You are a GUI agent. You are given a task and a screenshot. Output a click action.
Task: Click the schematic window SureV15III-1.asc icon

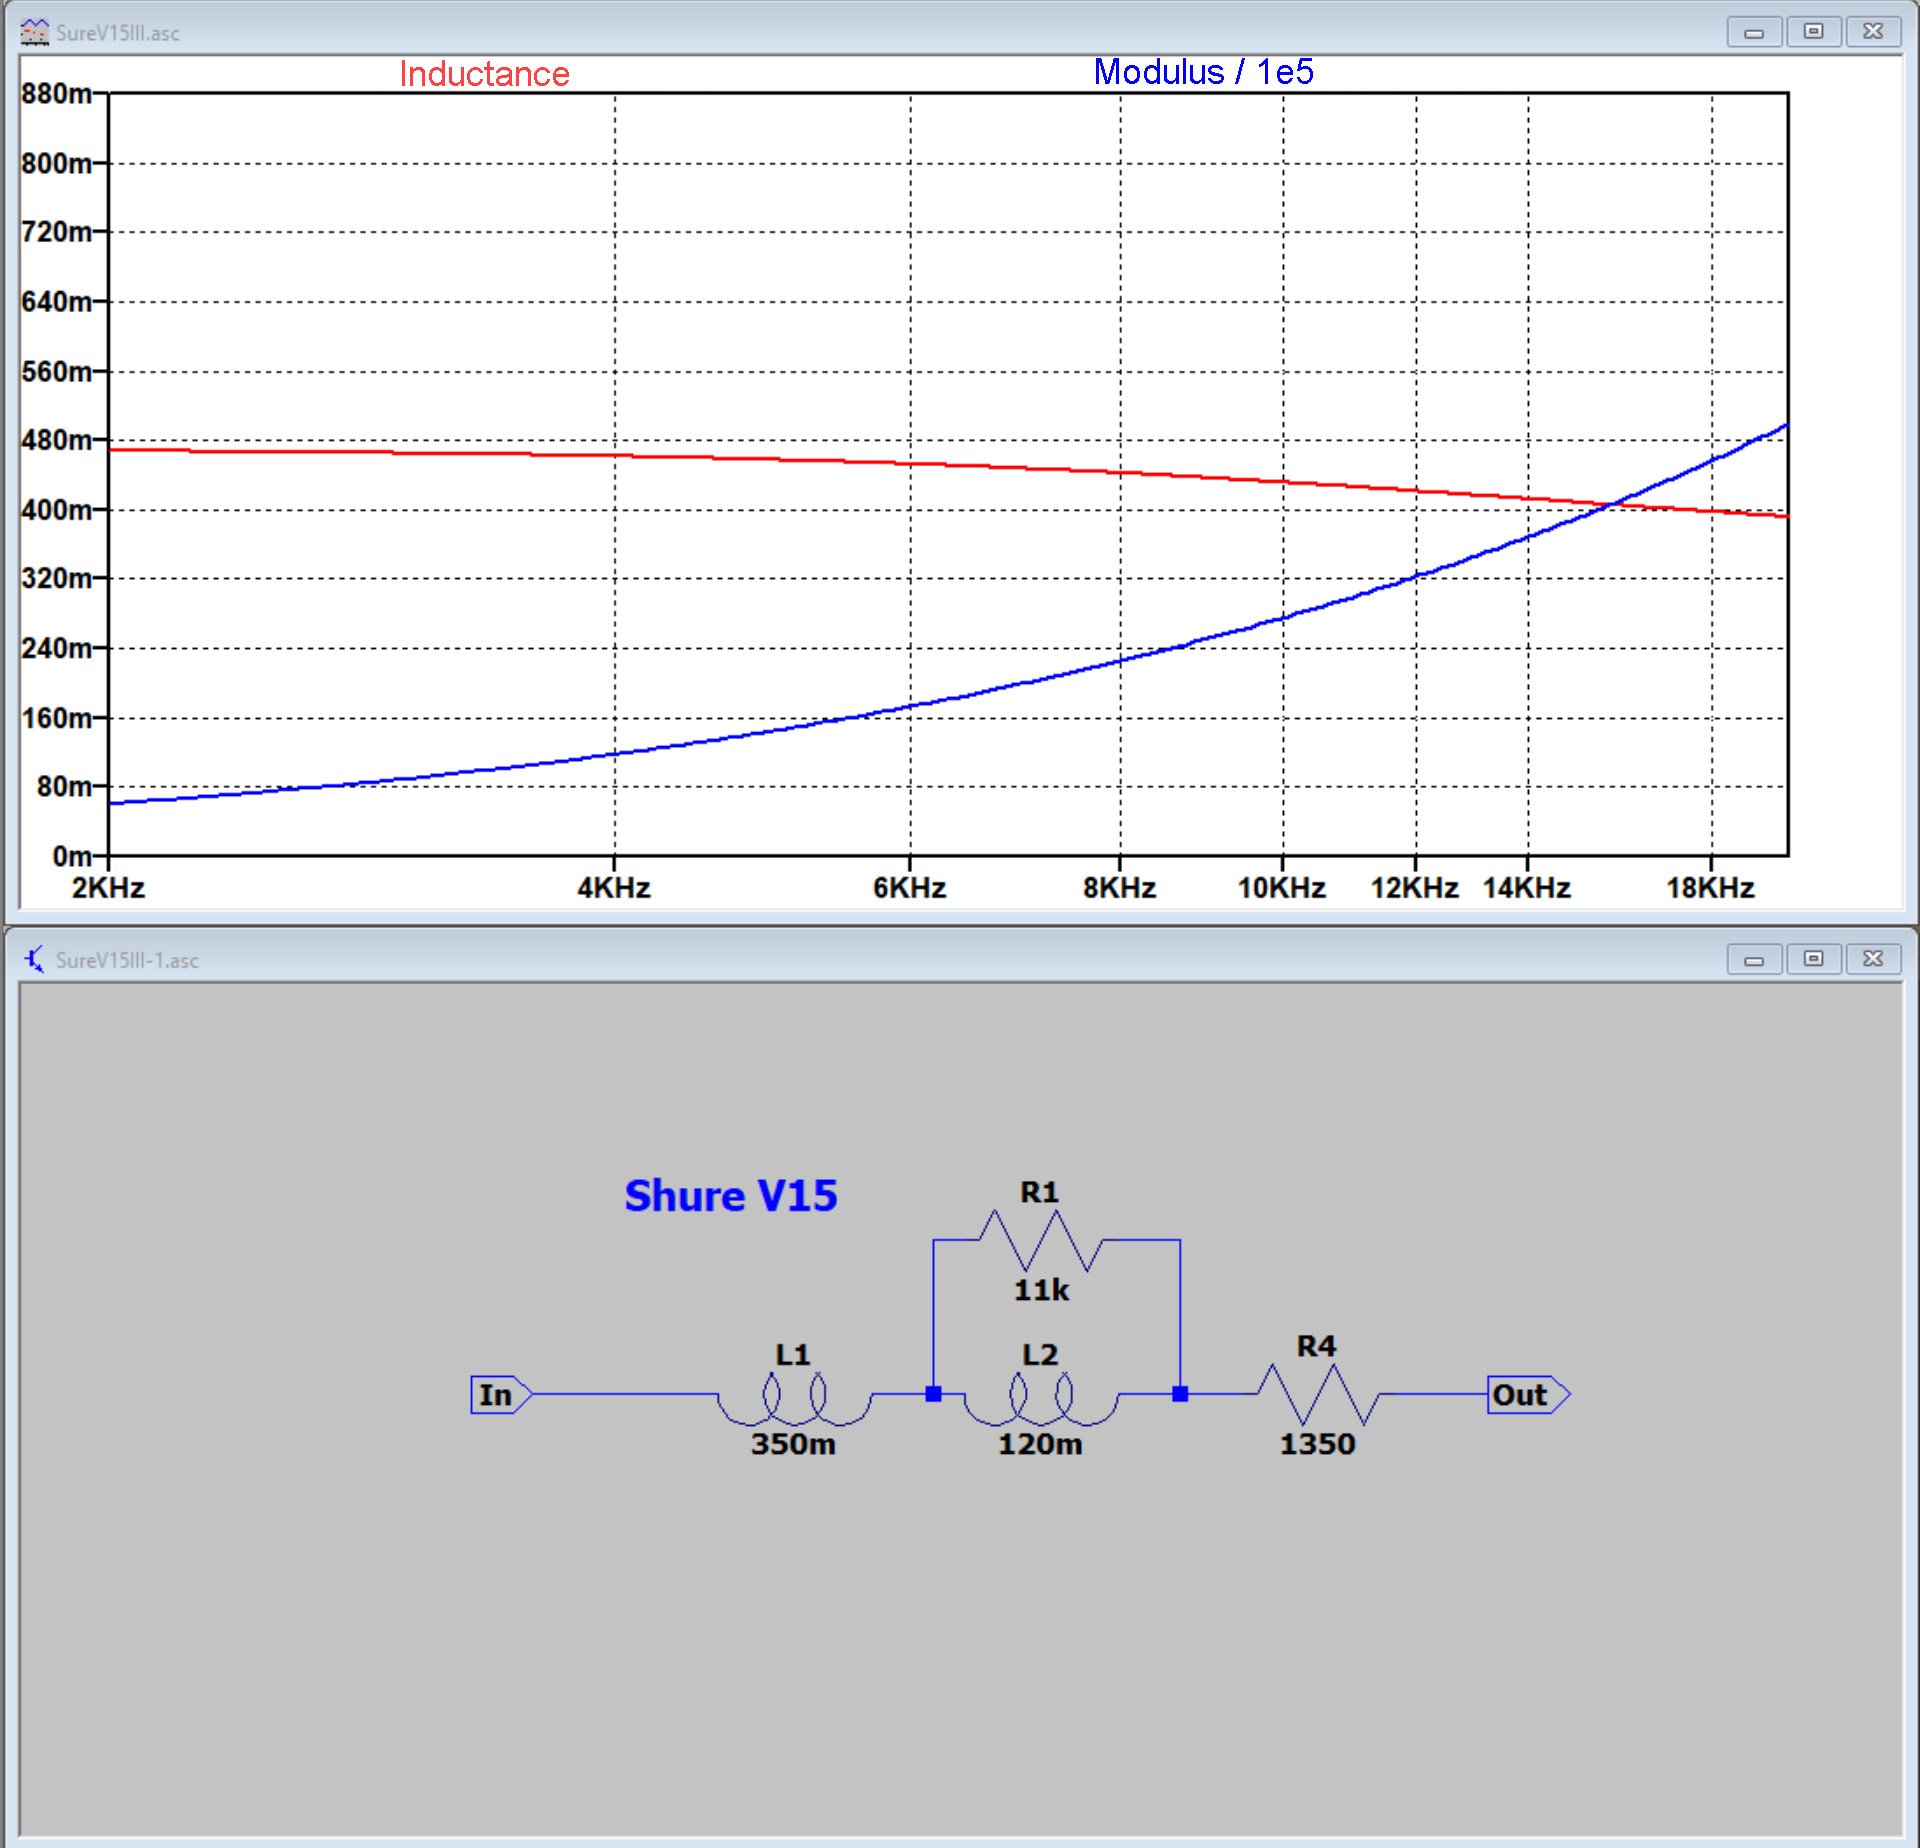pyautogui.click(x=34, y=960)
